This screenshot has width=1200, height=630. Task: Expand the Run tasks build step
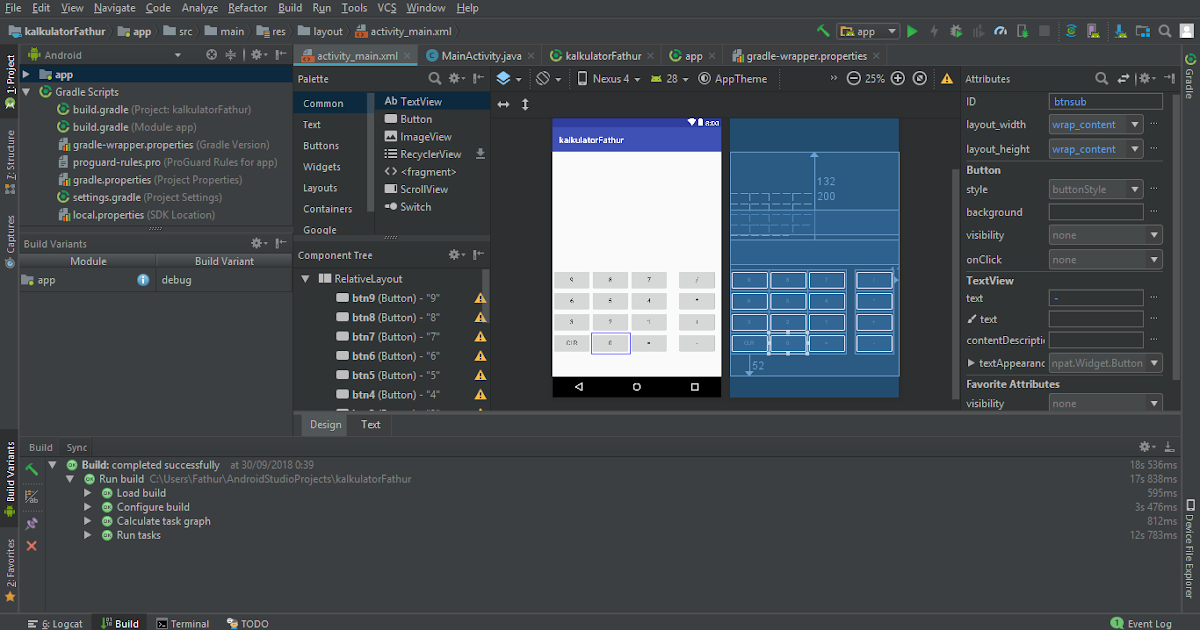pyautogui.click(x=88, y=535)
